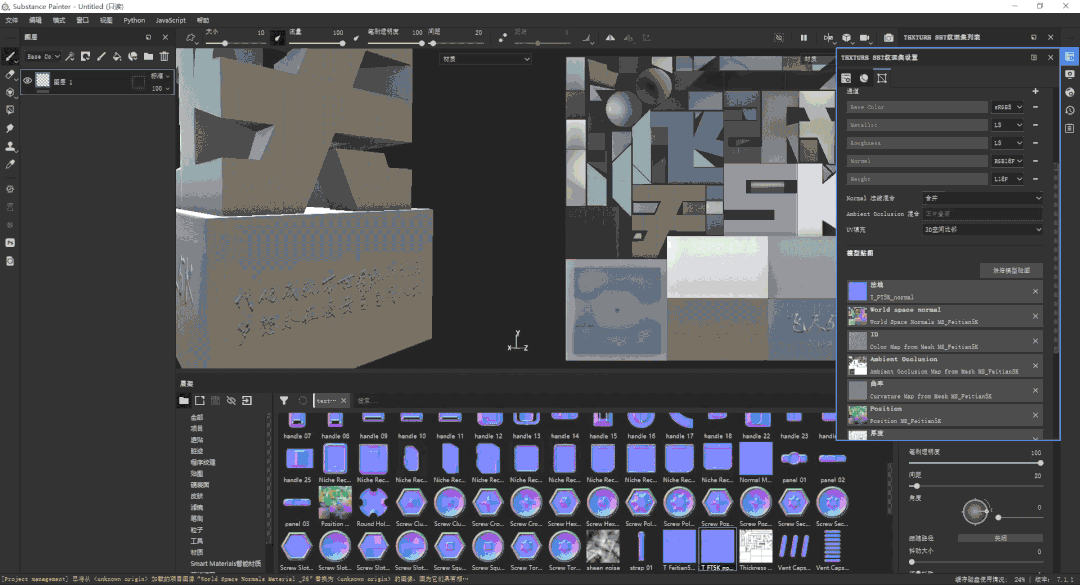The height and width of the screenshot is (585, 1080).
Task: Switch to the first texture set settings tab
Action: tap(846, 78)
